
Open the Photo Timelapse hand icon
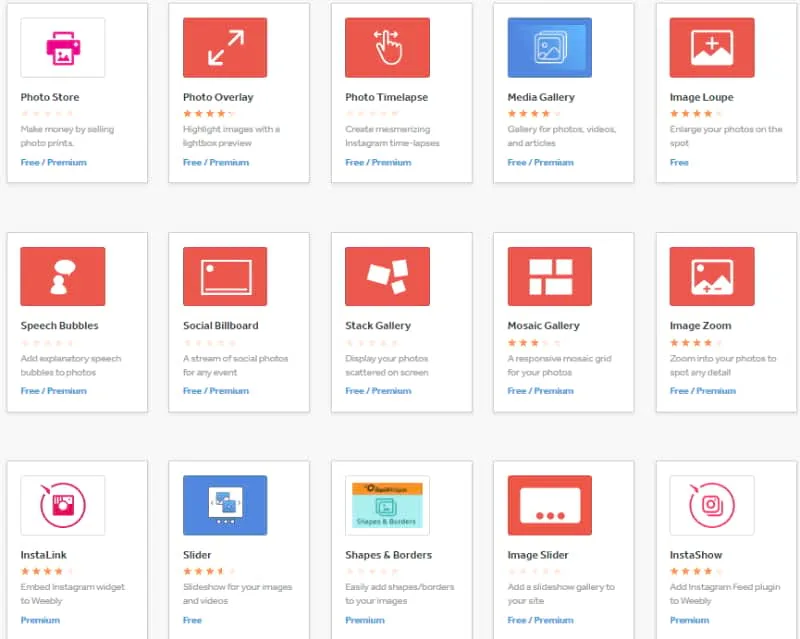pos(387,47)
